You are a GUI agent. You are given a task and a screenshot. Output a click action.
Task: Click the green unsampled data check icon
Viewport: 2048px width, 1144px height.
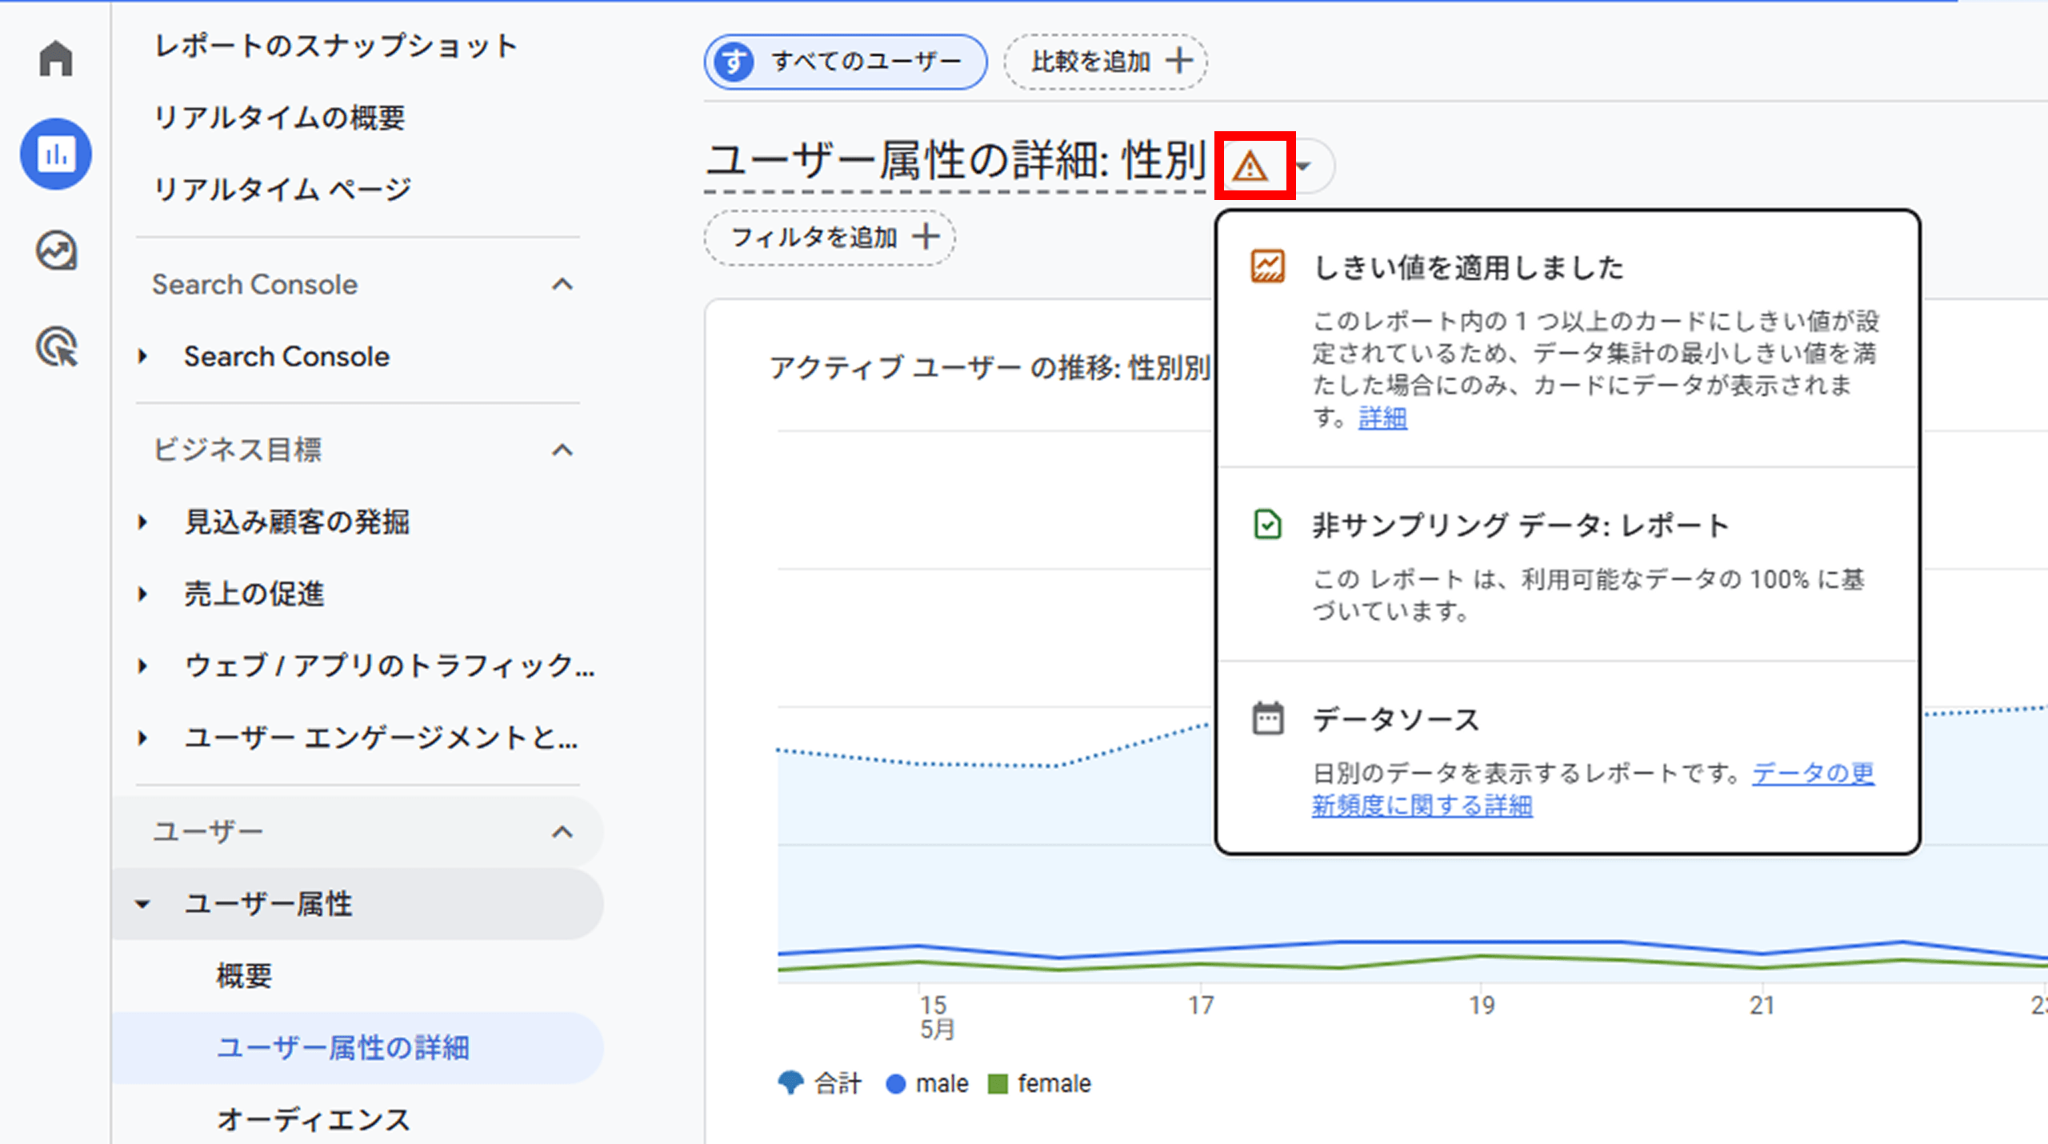click(1268, 524)
